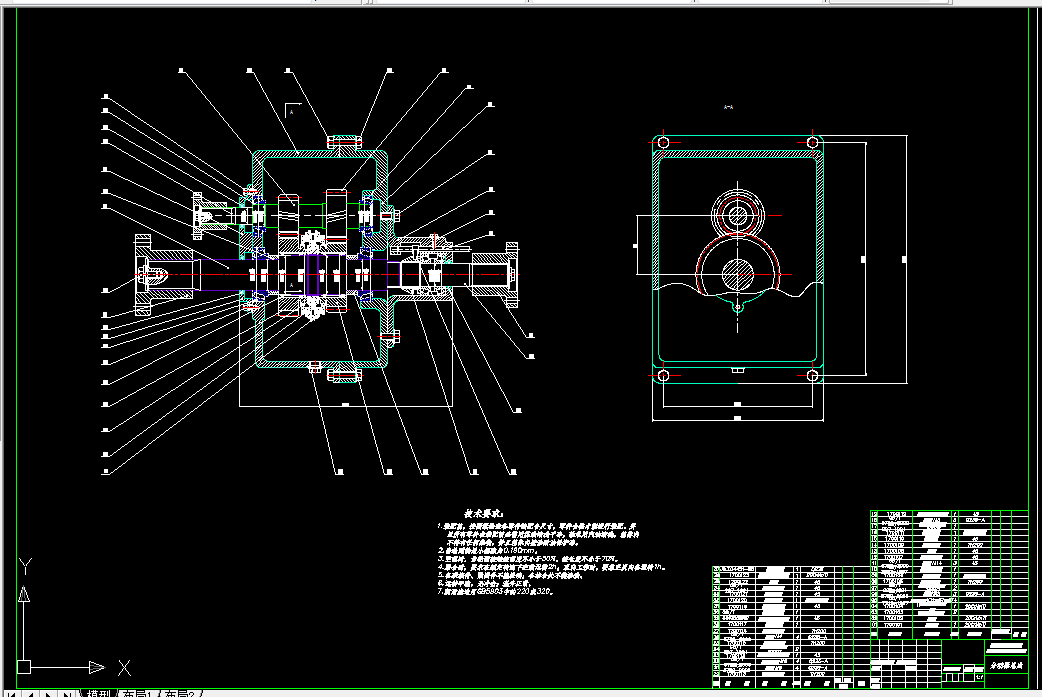Screen dimensions: 1042x697
Task: Click next layout tab arrow
Action: pyautogui.click(x=49, y=694)
